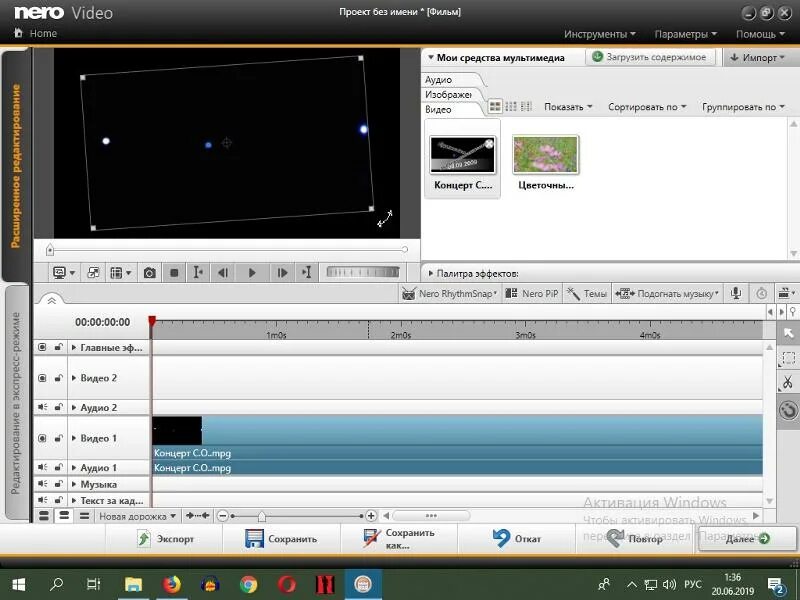Screen dimensions: 800x600
Task: Click the snapshot camera icon
Action: click(x=149, y=273)
